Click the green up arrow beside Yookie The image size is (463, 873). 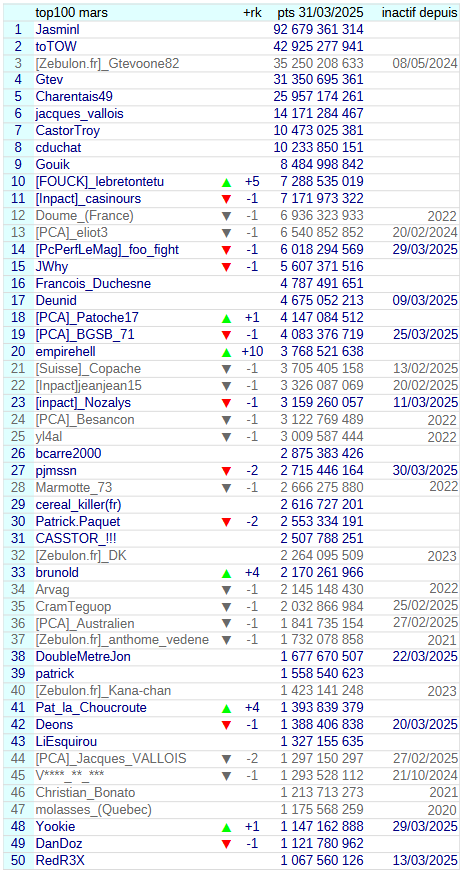point(226,827)
